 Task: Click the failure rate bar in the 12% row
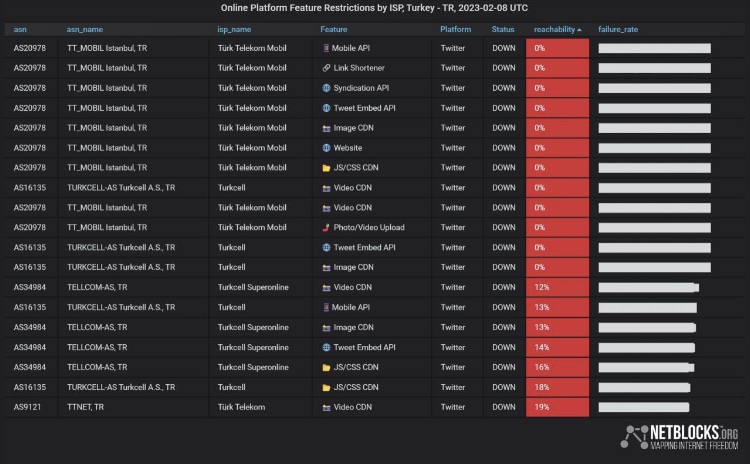click(648, 287)
